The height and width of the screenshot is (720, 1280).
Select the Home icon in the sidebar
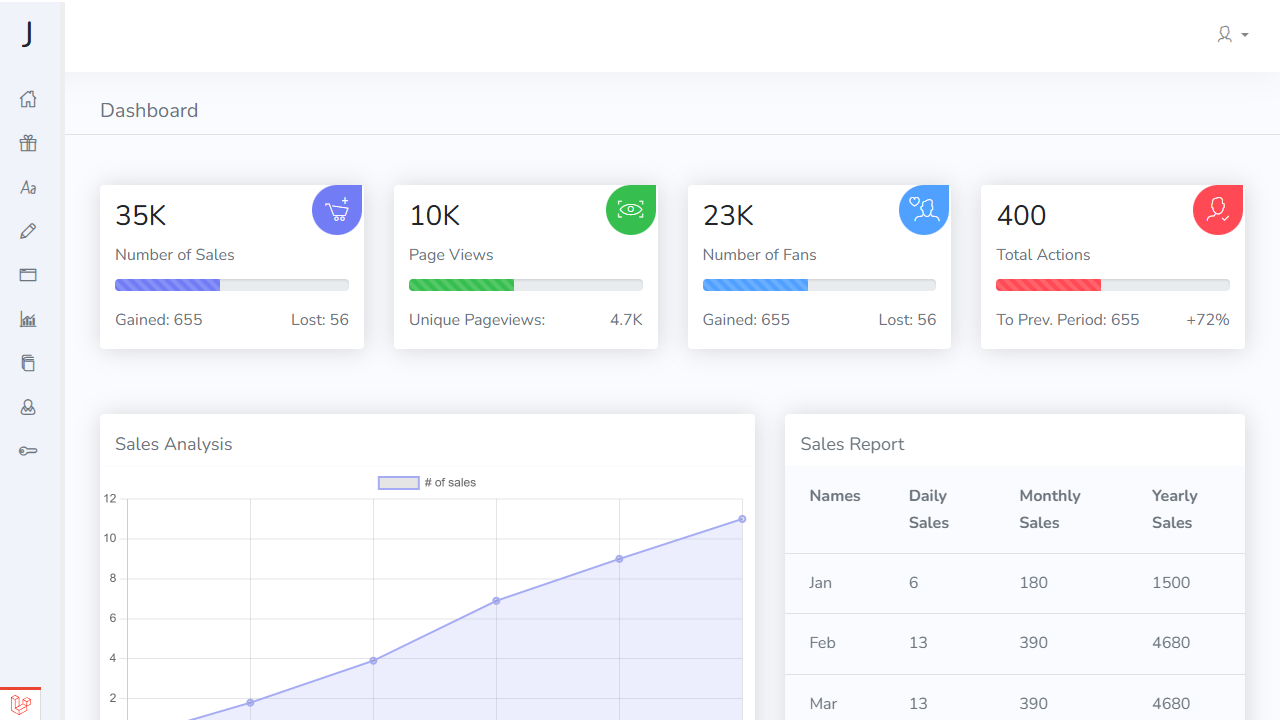point(28,99)
